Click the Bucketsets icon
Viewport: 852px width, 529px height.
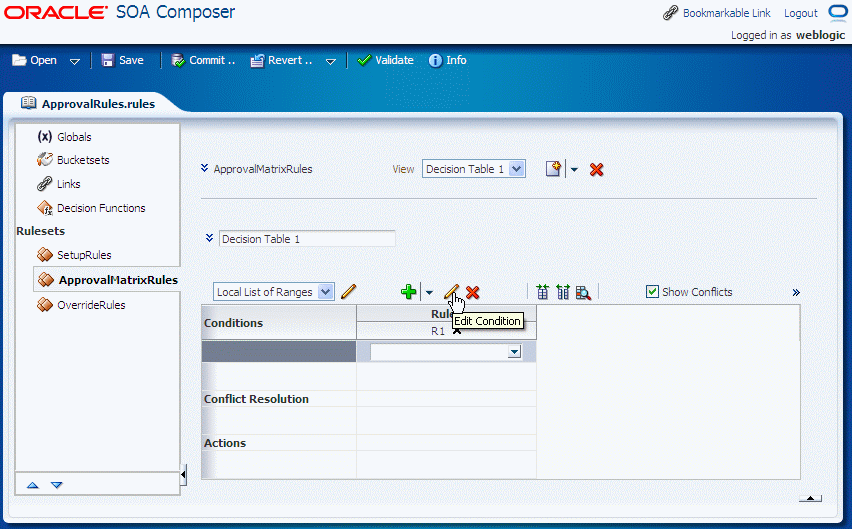pos(45,160)
